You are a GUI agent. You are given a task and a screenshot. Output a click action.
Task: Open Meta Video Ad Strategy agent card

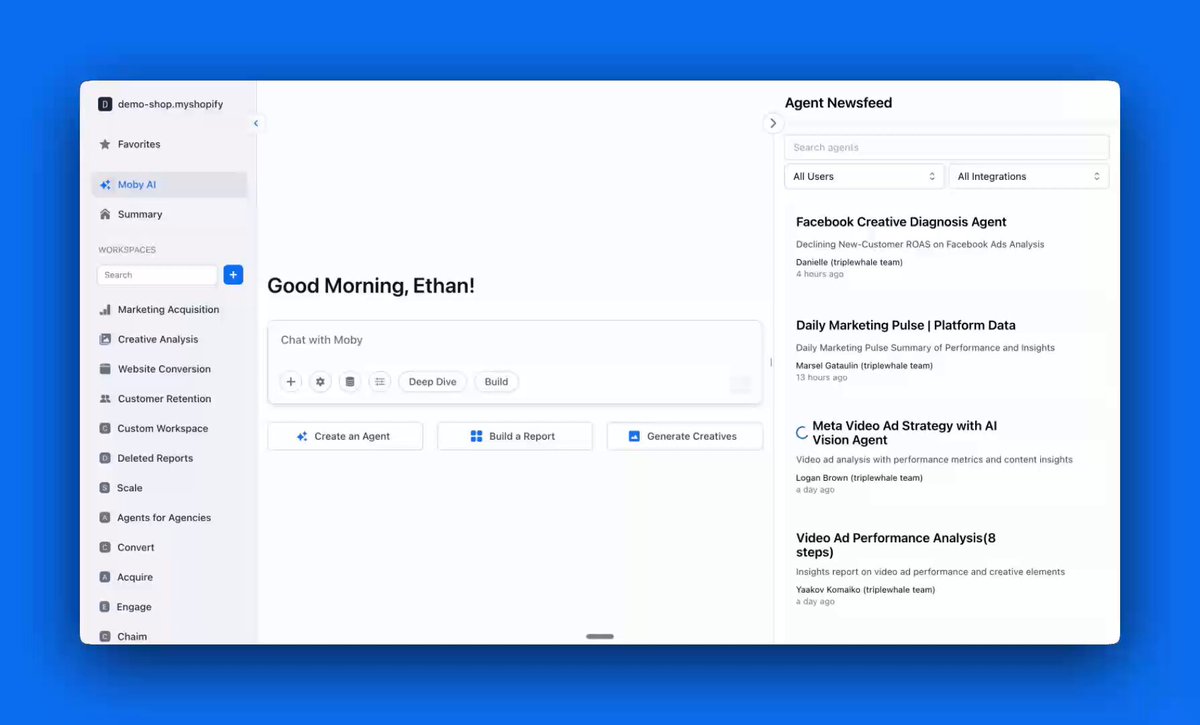946,457
